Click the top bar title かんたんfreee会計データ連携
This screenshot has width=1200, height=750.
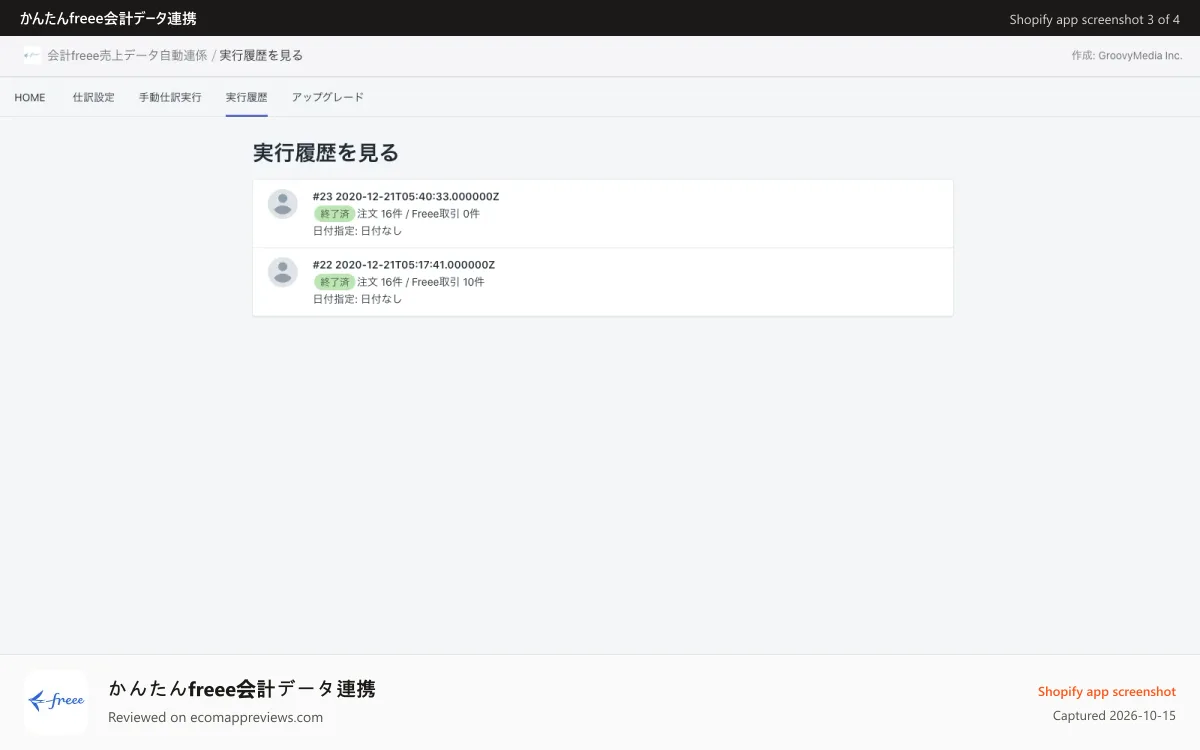coord(108,18)
